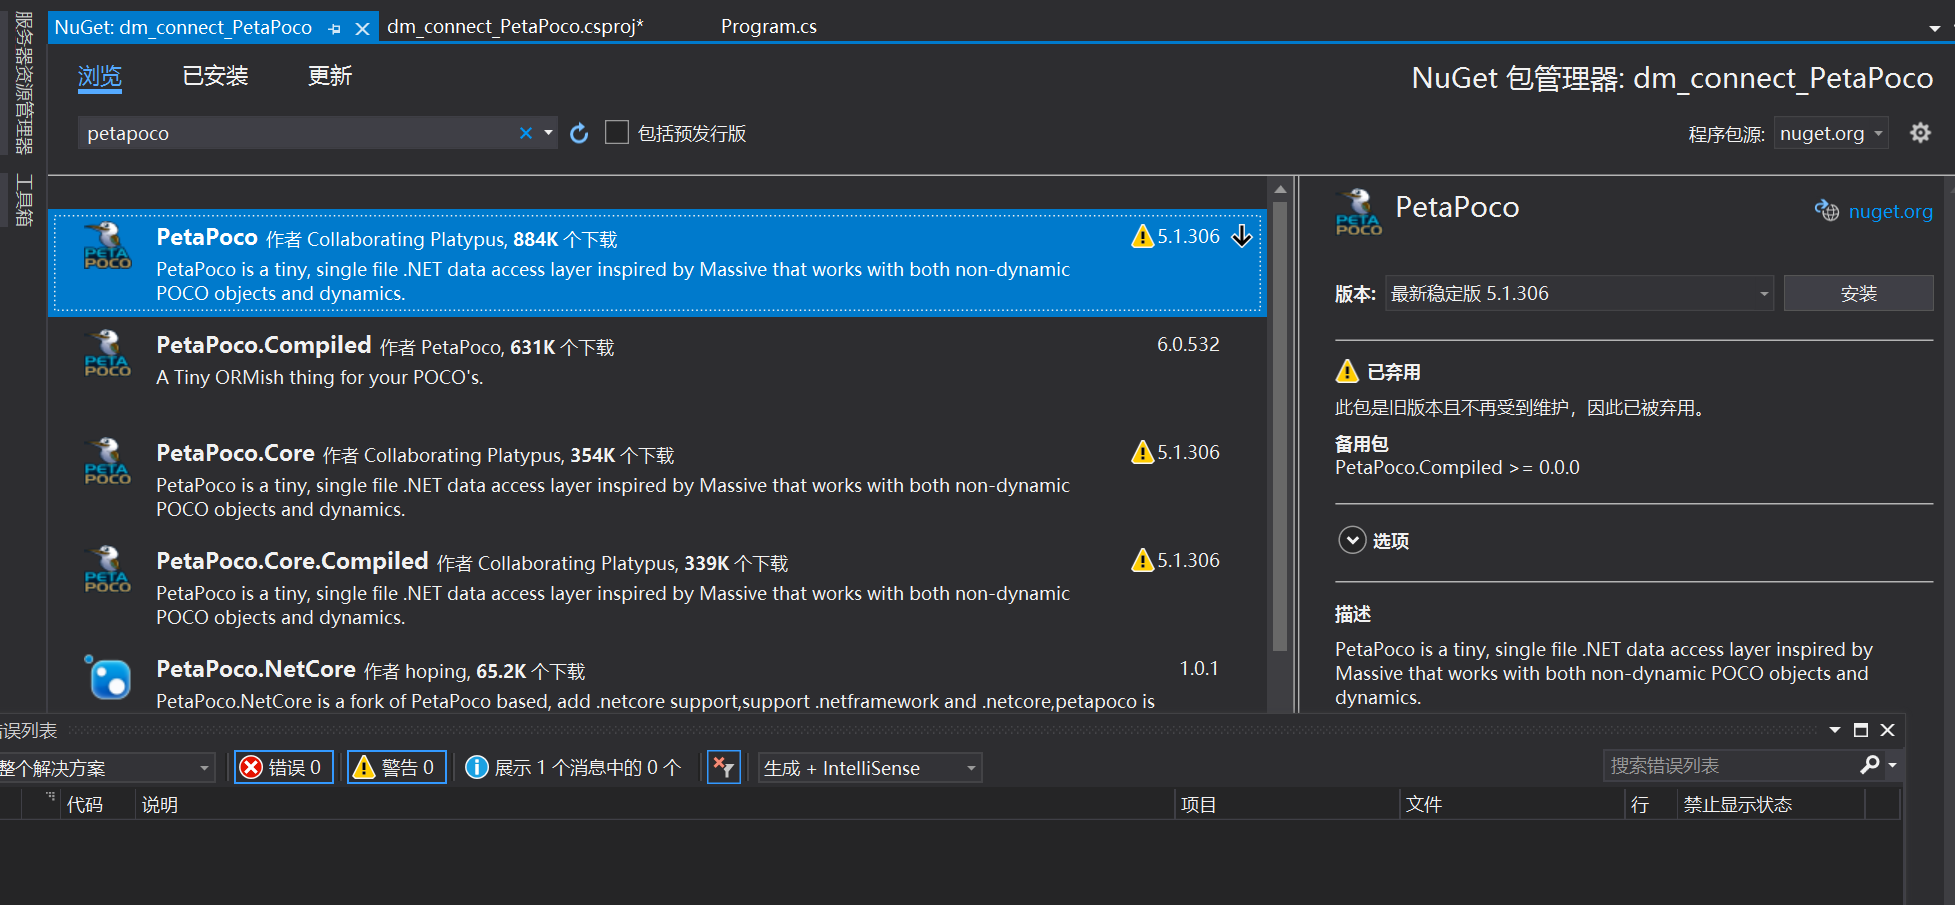
Task: Toggle the include prerelease checkbox
Action: [617, 132]
